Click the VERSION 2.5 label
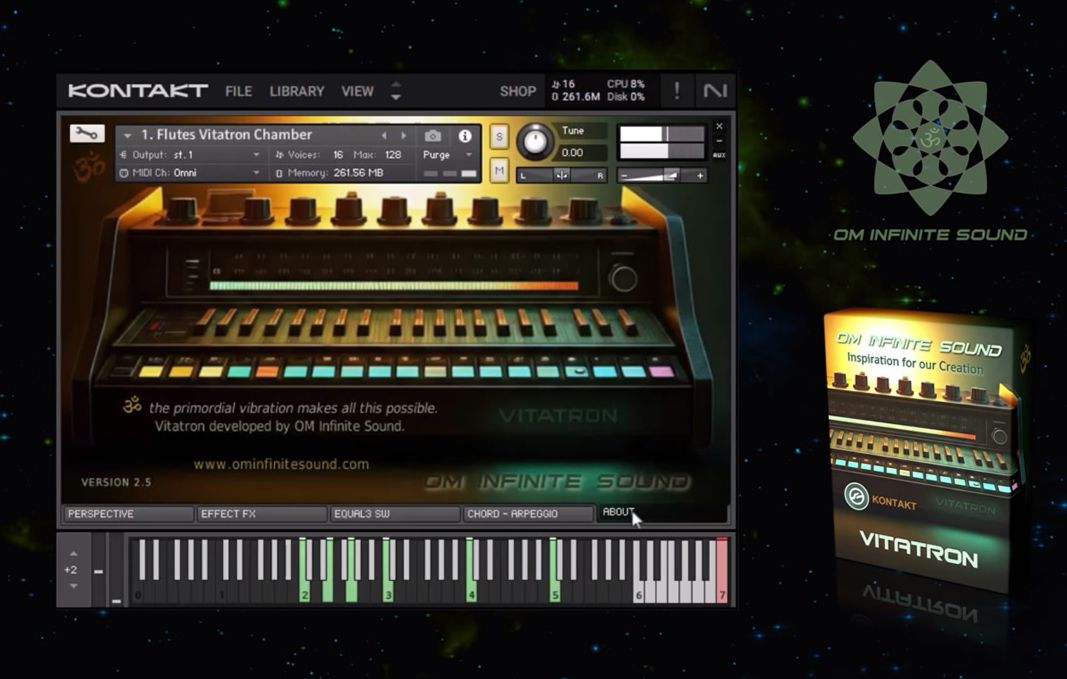This screenshot has width=1067, height=679. [x=116, y=482]
